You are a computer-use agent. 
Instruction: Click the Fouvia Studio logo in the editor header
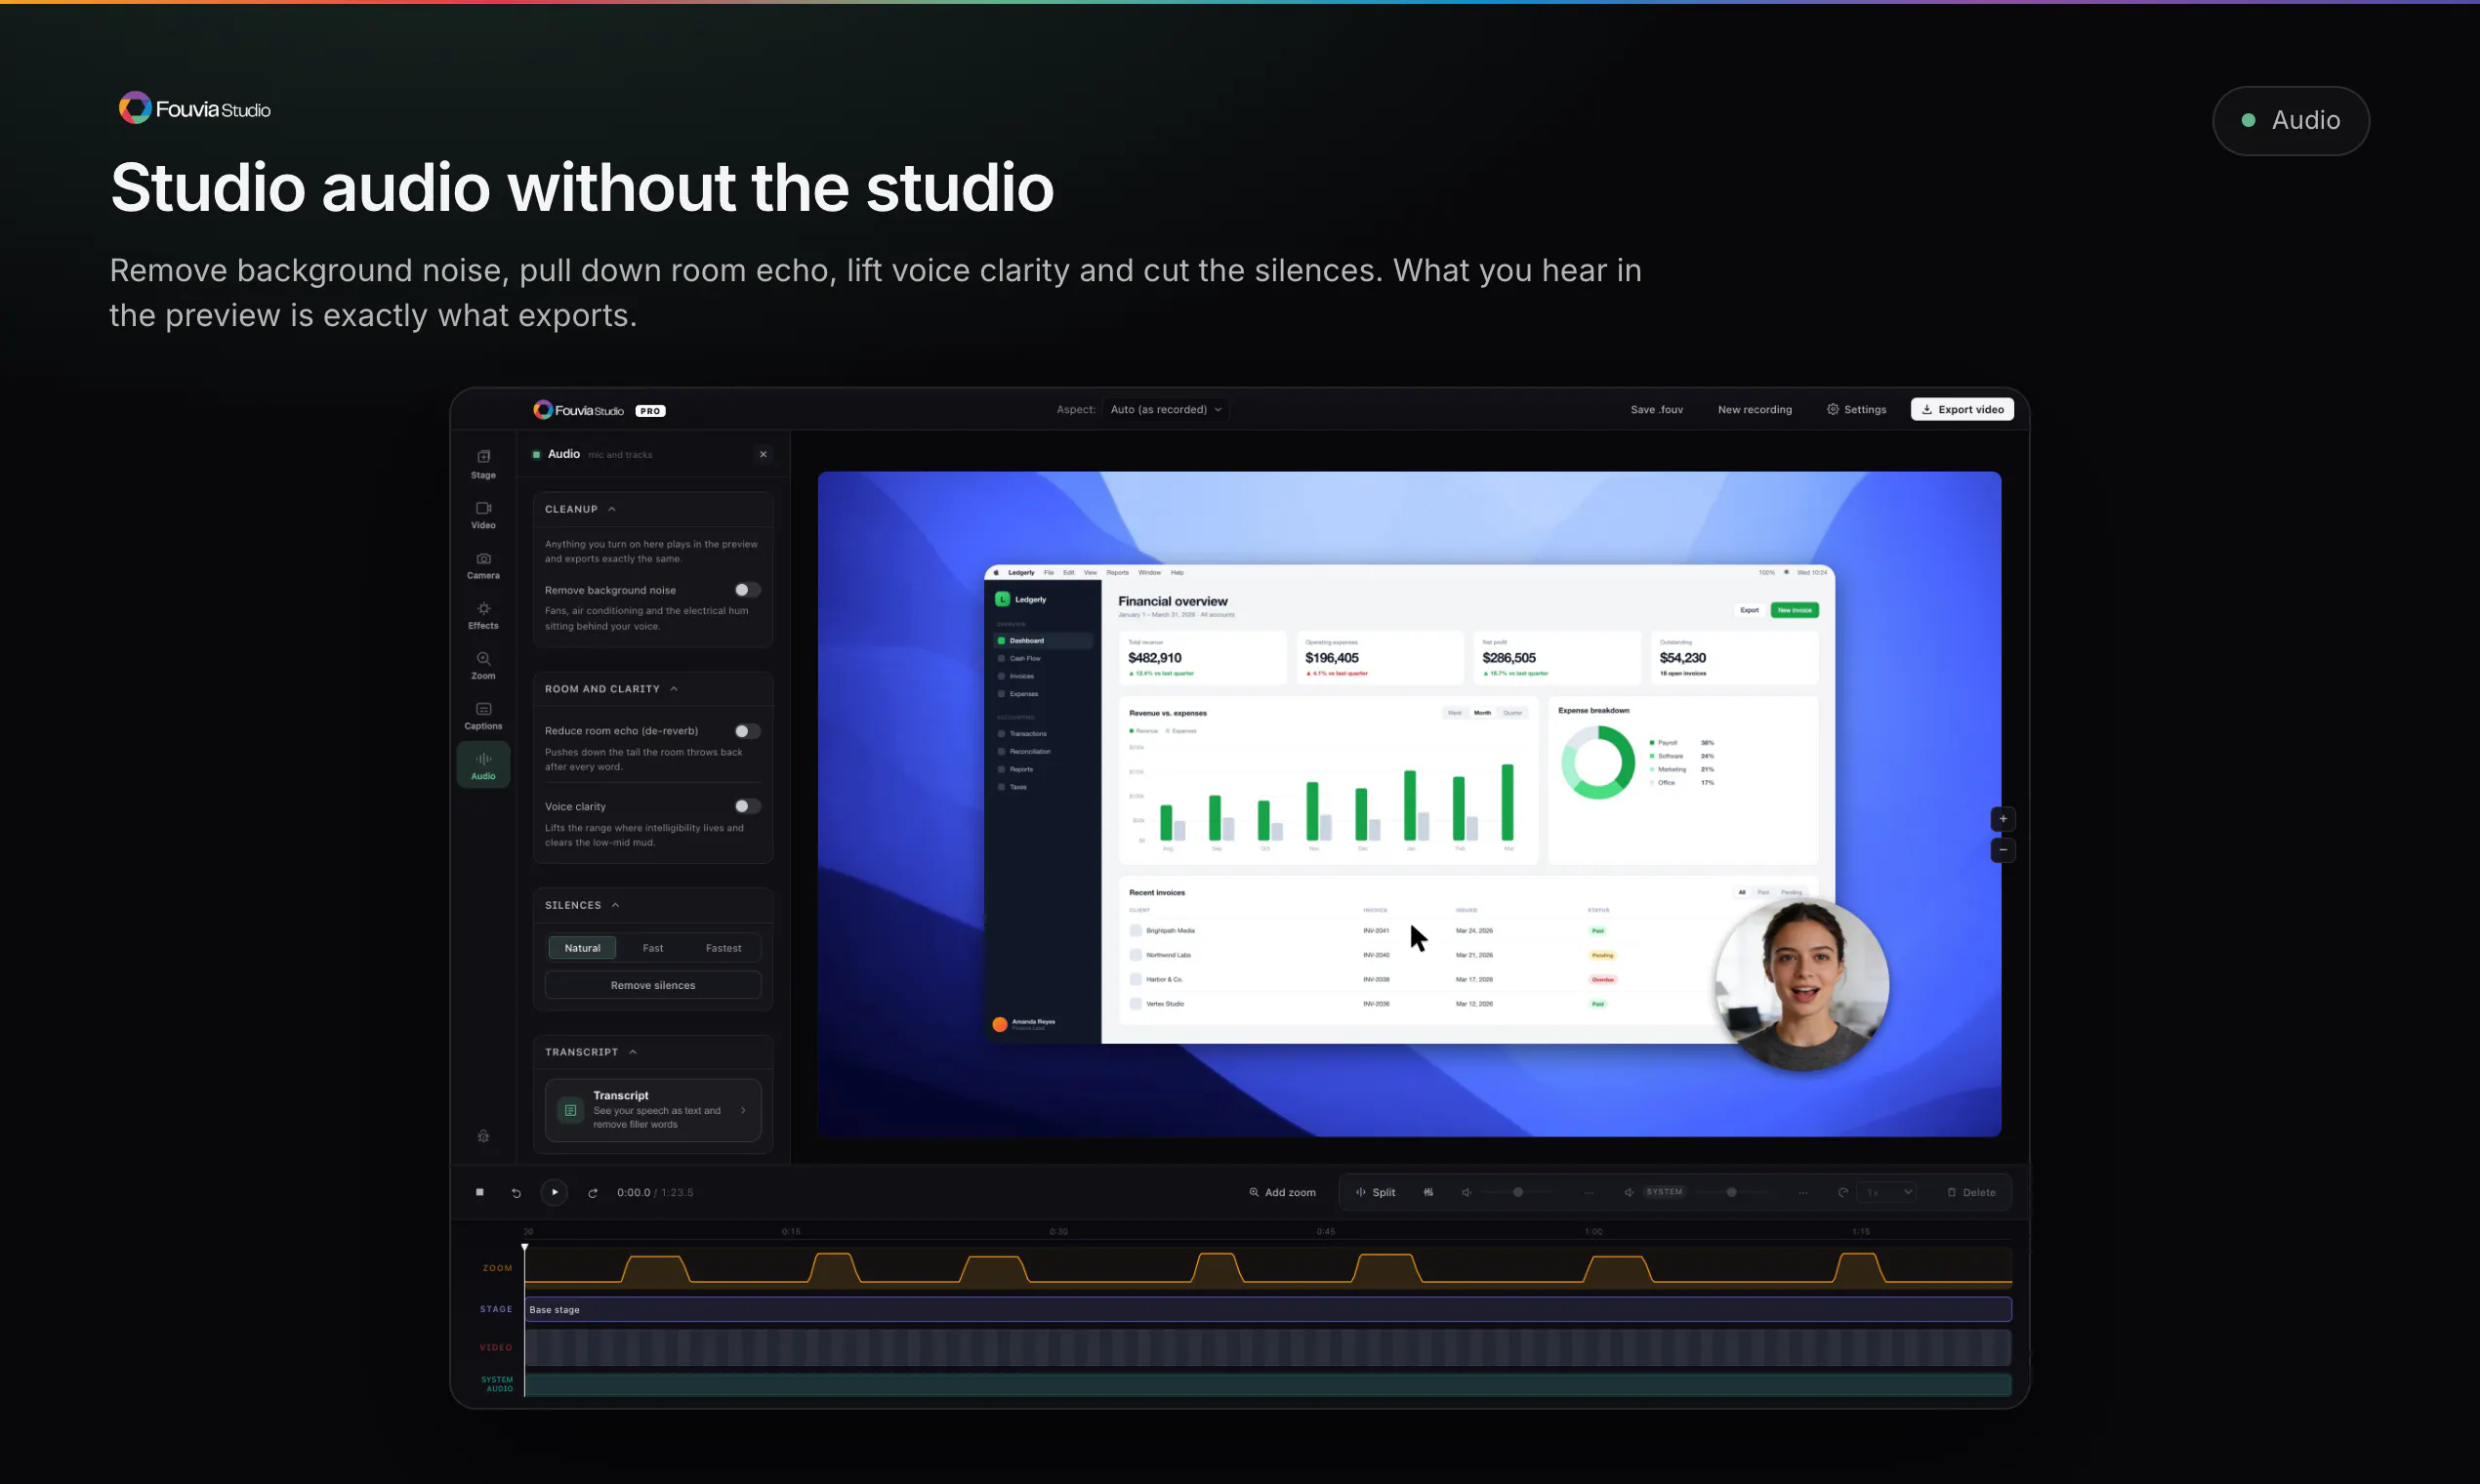[578, 410]
